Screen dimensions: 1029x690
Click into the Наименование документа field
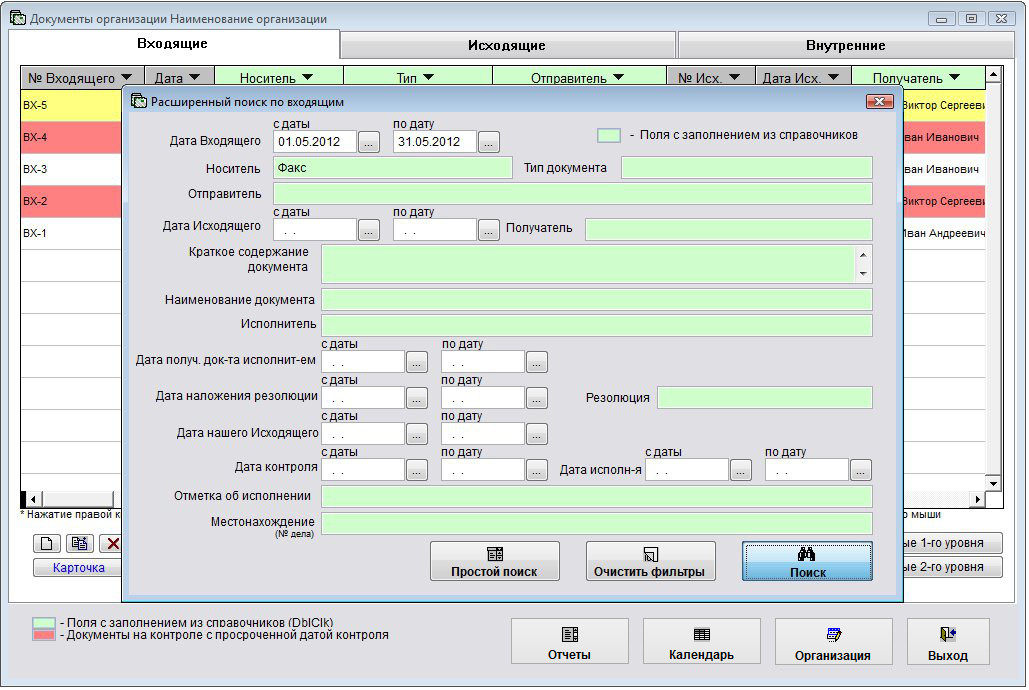point(596,300)
